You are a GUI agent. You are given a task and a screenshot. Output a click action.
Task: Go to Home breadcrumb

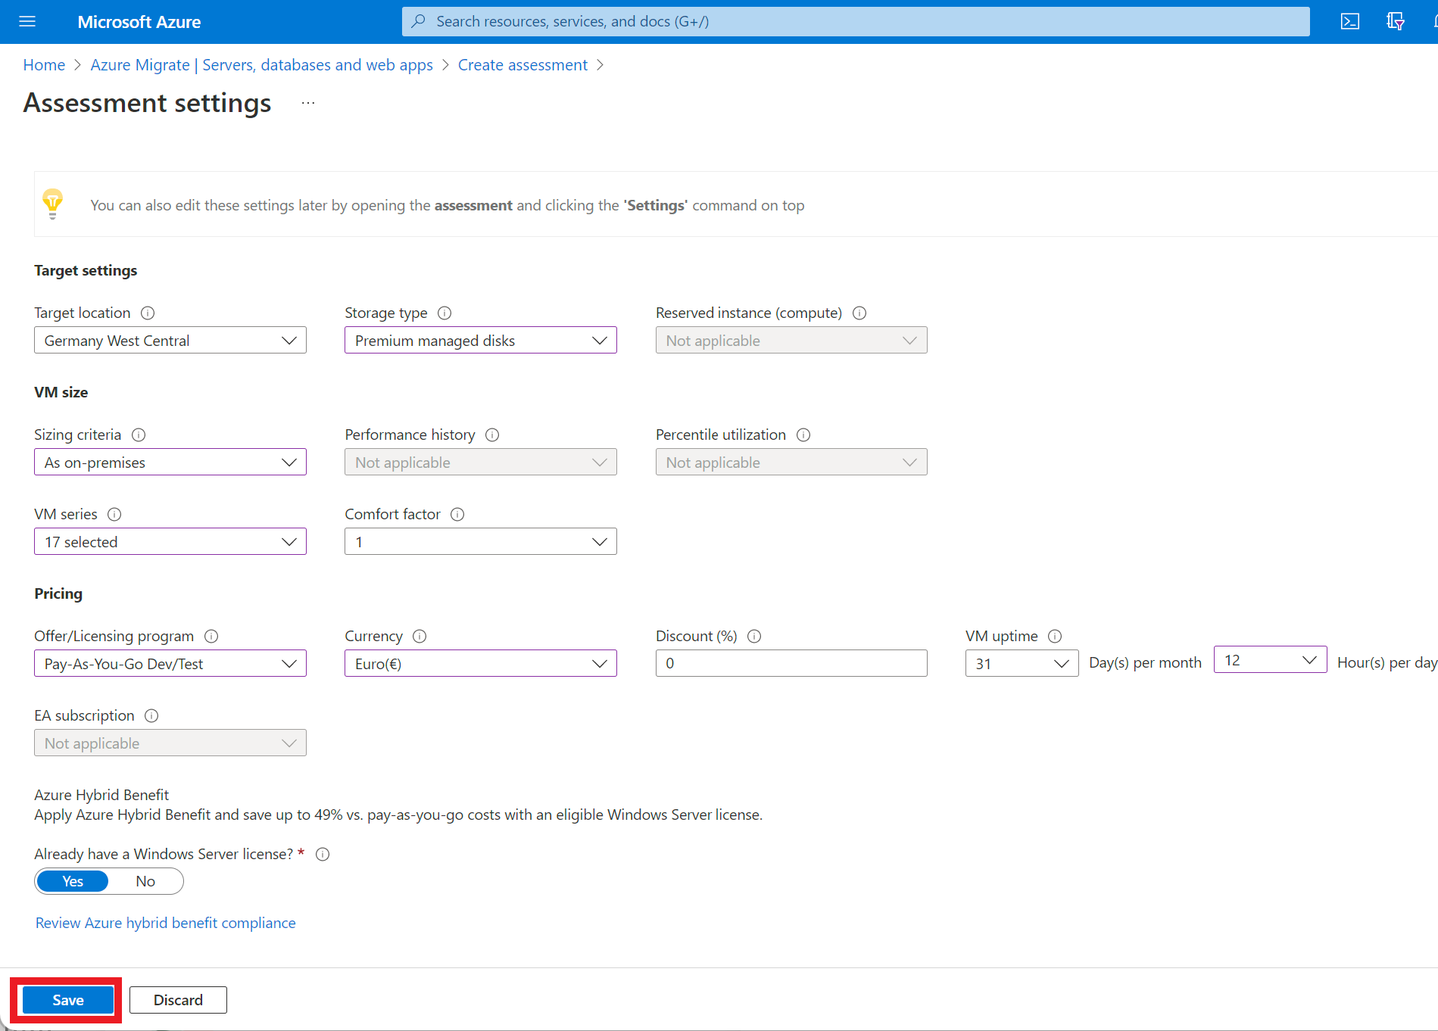(44, 65)
